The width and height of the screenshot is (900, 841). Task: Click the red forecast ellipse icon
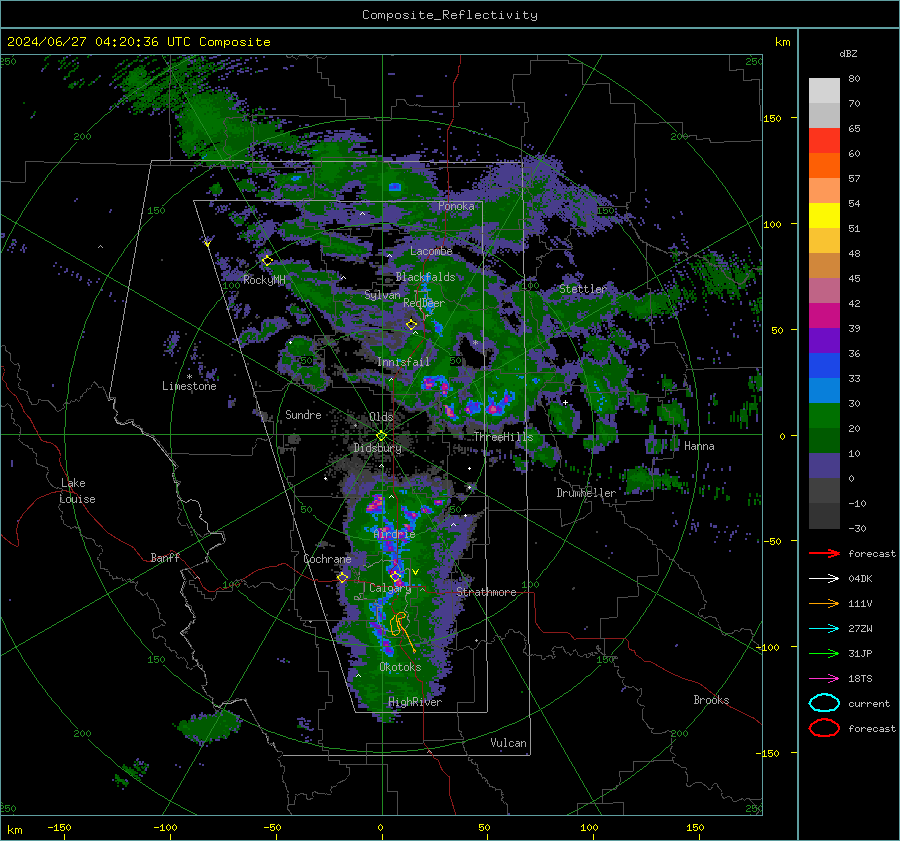[x=824, y=728]
